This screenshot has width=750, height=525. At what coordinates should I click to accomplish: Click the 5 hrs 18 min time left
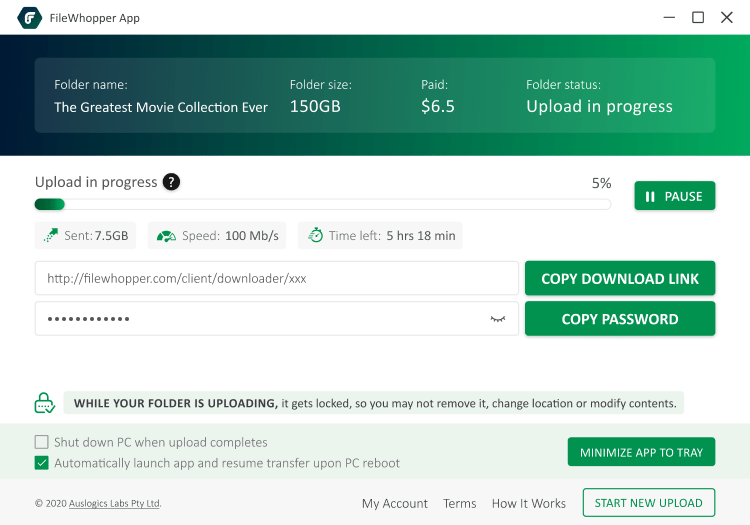[421, 236]
